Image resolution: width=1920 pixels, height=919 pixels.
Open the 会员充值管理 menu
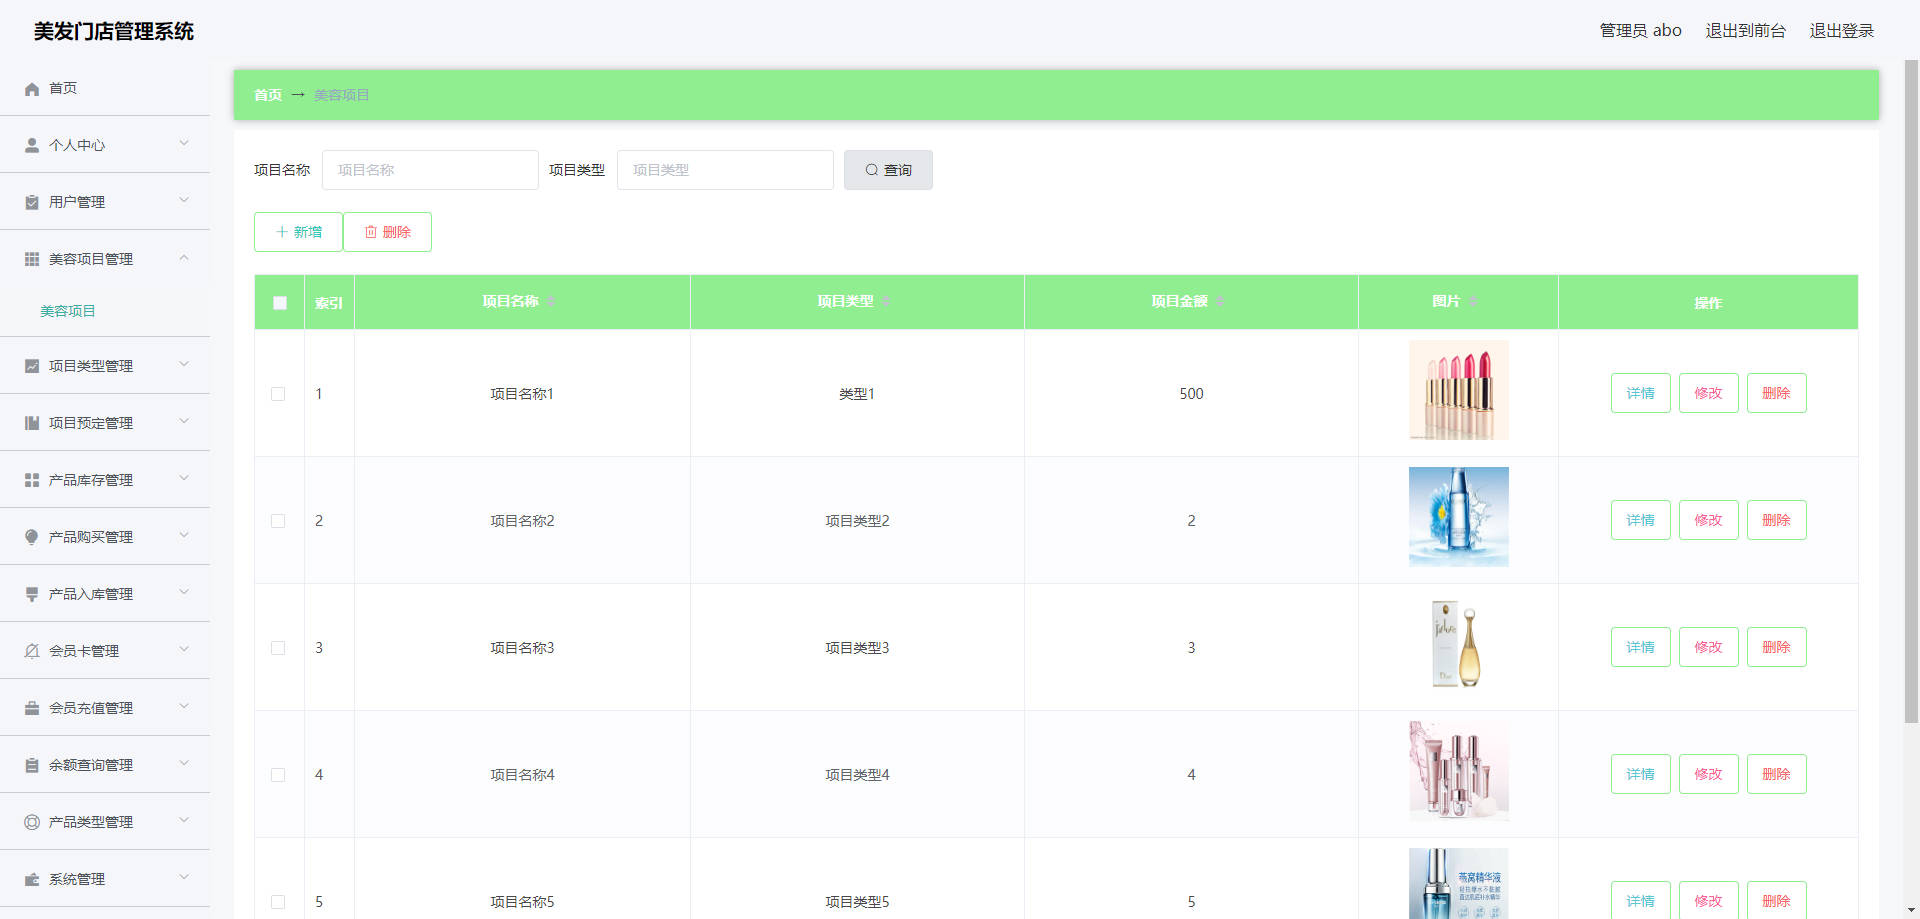coord(105,708)
